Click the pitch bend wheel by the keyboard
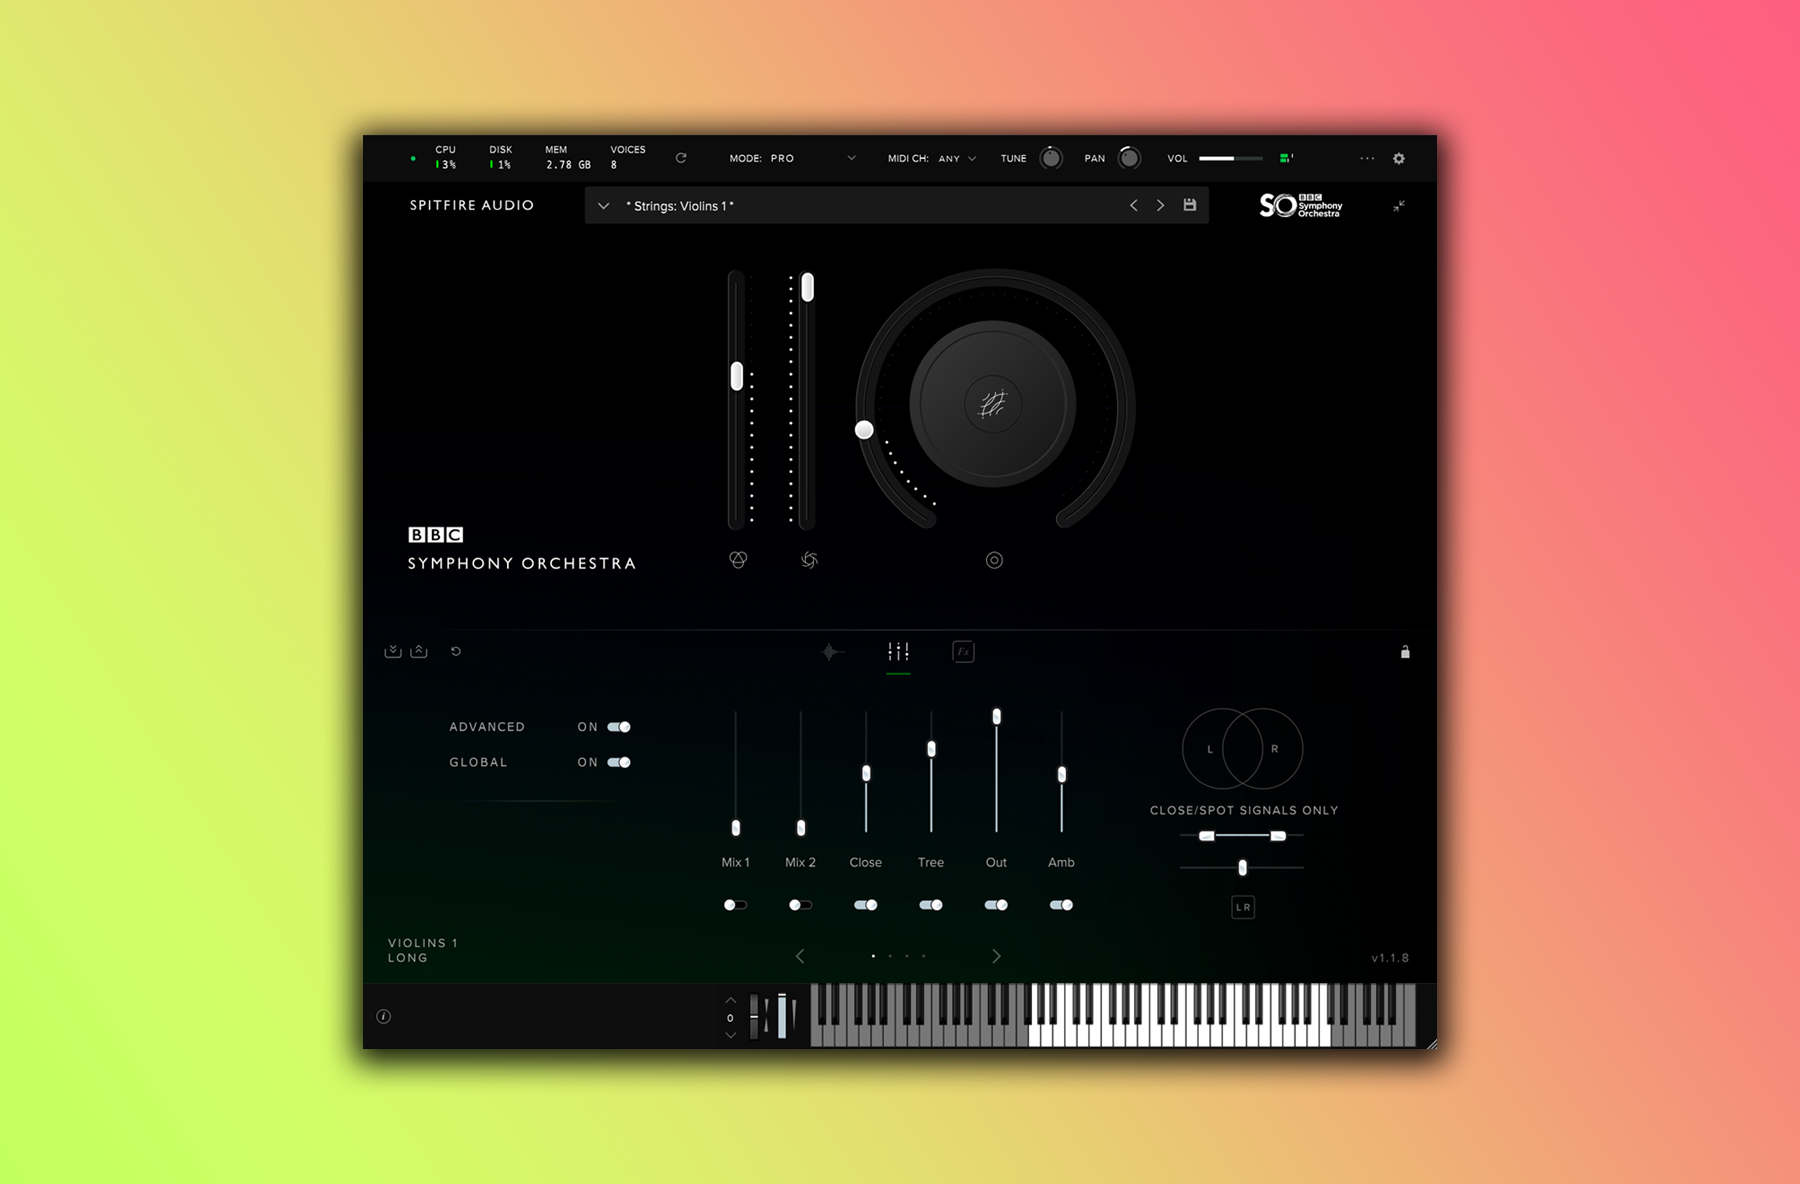The image size is (1800, 1184). click(754, 1017)
